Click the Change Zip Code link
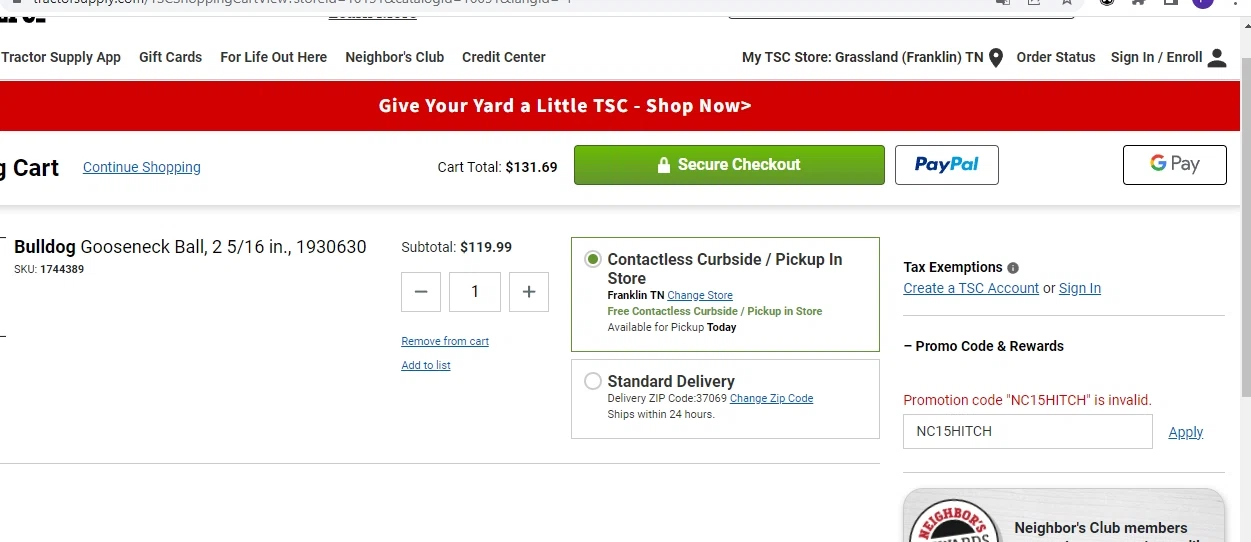Viewport: 1251px width, 542px height. (771, 398)
